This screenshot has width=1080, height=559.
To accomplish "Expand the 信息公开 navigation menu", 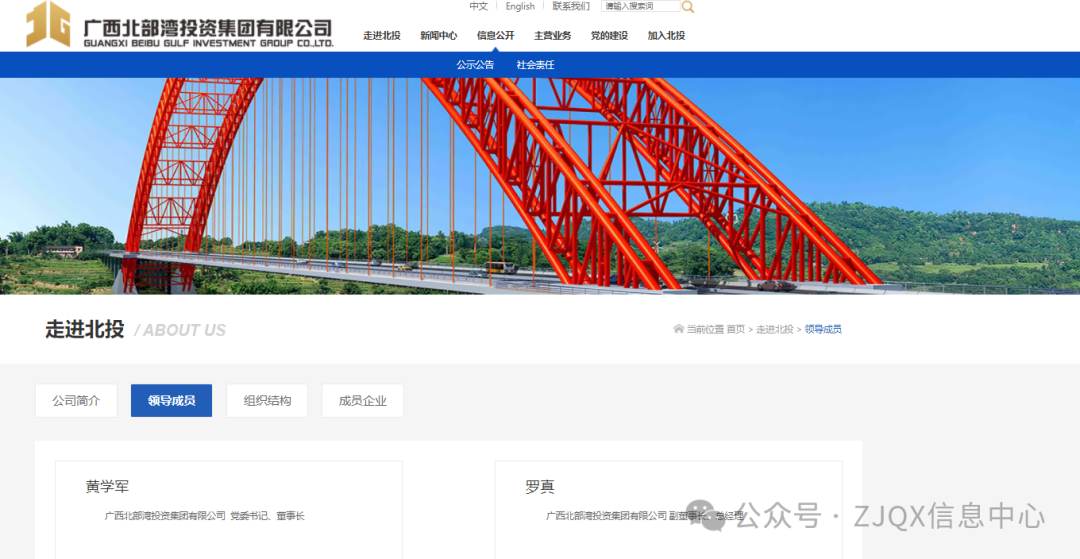I will coord(495,36).
